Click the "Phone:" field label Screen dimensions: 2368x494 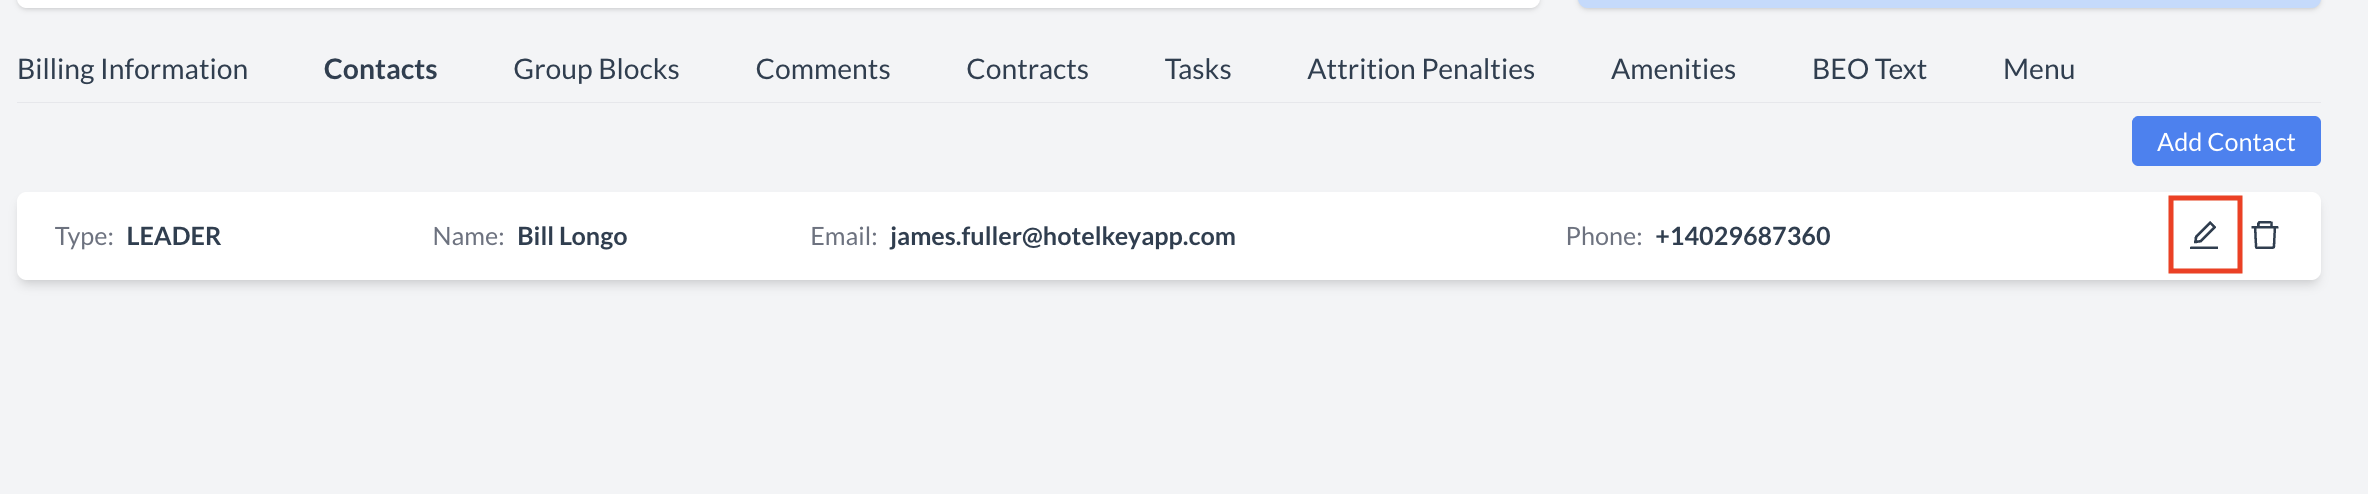(x=1603, y=236)
